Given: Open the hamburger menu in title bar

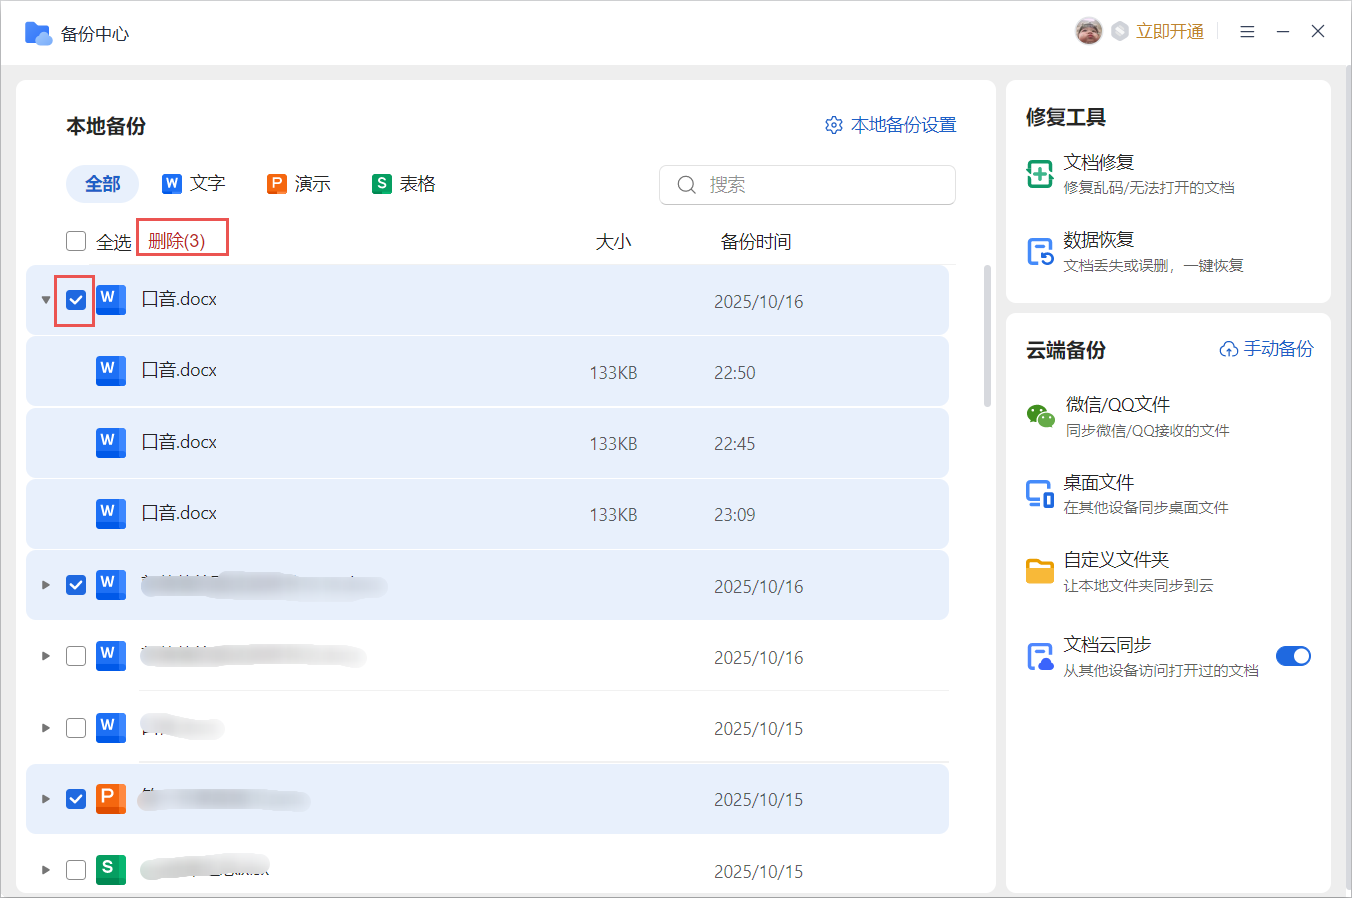Looking at the screenshot, I should [1247, 32].
